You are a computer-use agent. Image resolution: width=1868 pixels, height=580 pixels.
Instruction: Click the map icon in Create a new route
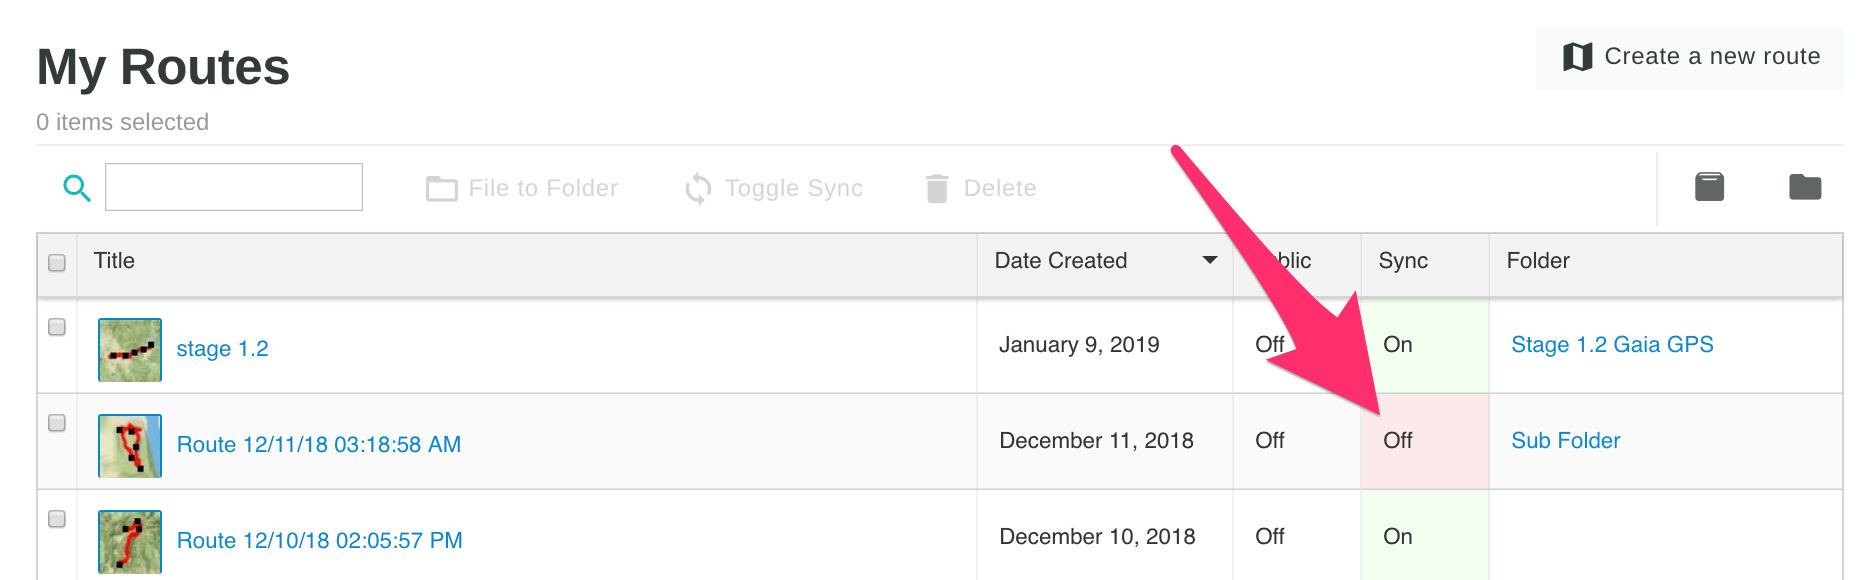[1577, 57]
